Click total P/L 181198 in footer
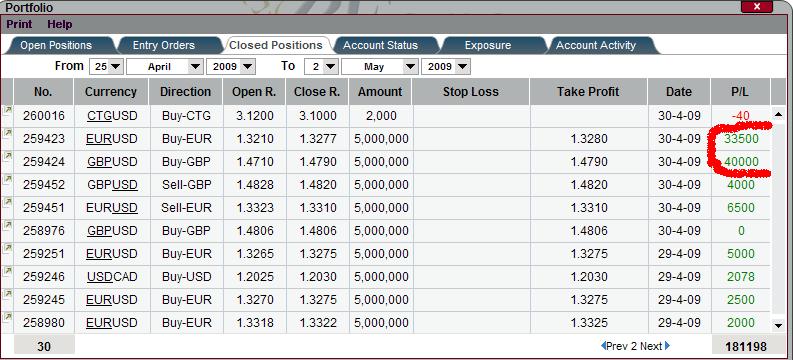This screenshot has height=360, width=793. click(x=746, y=347)
